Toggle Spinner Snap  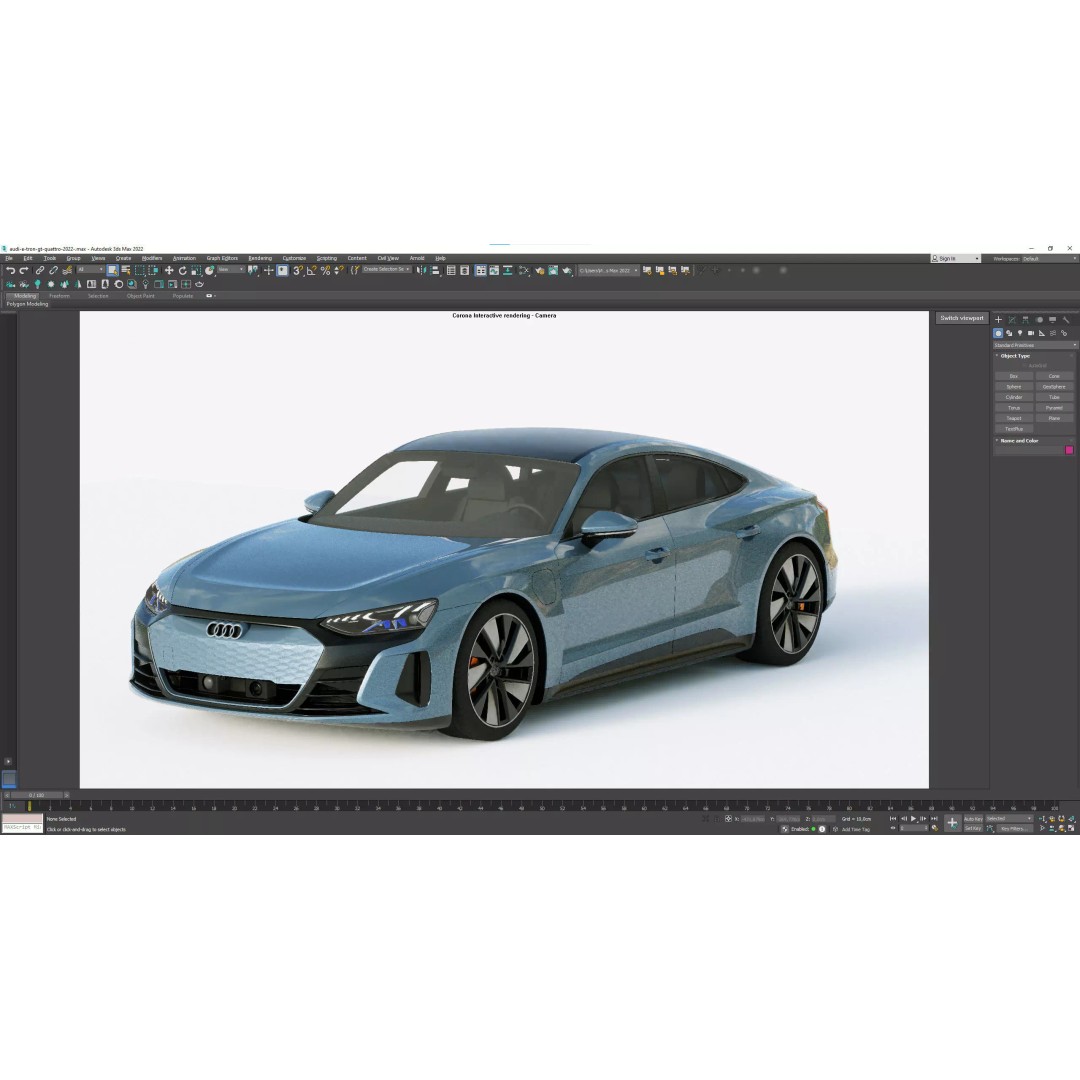[x=338, y=271]
